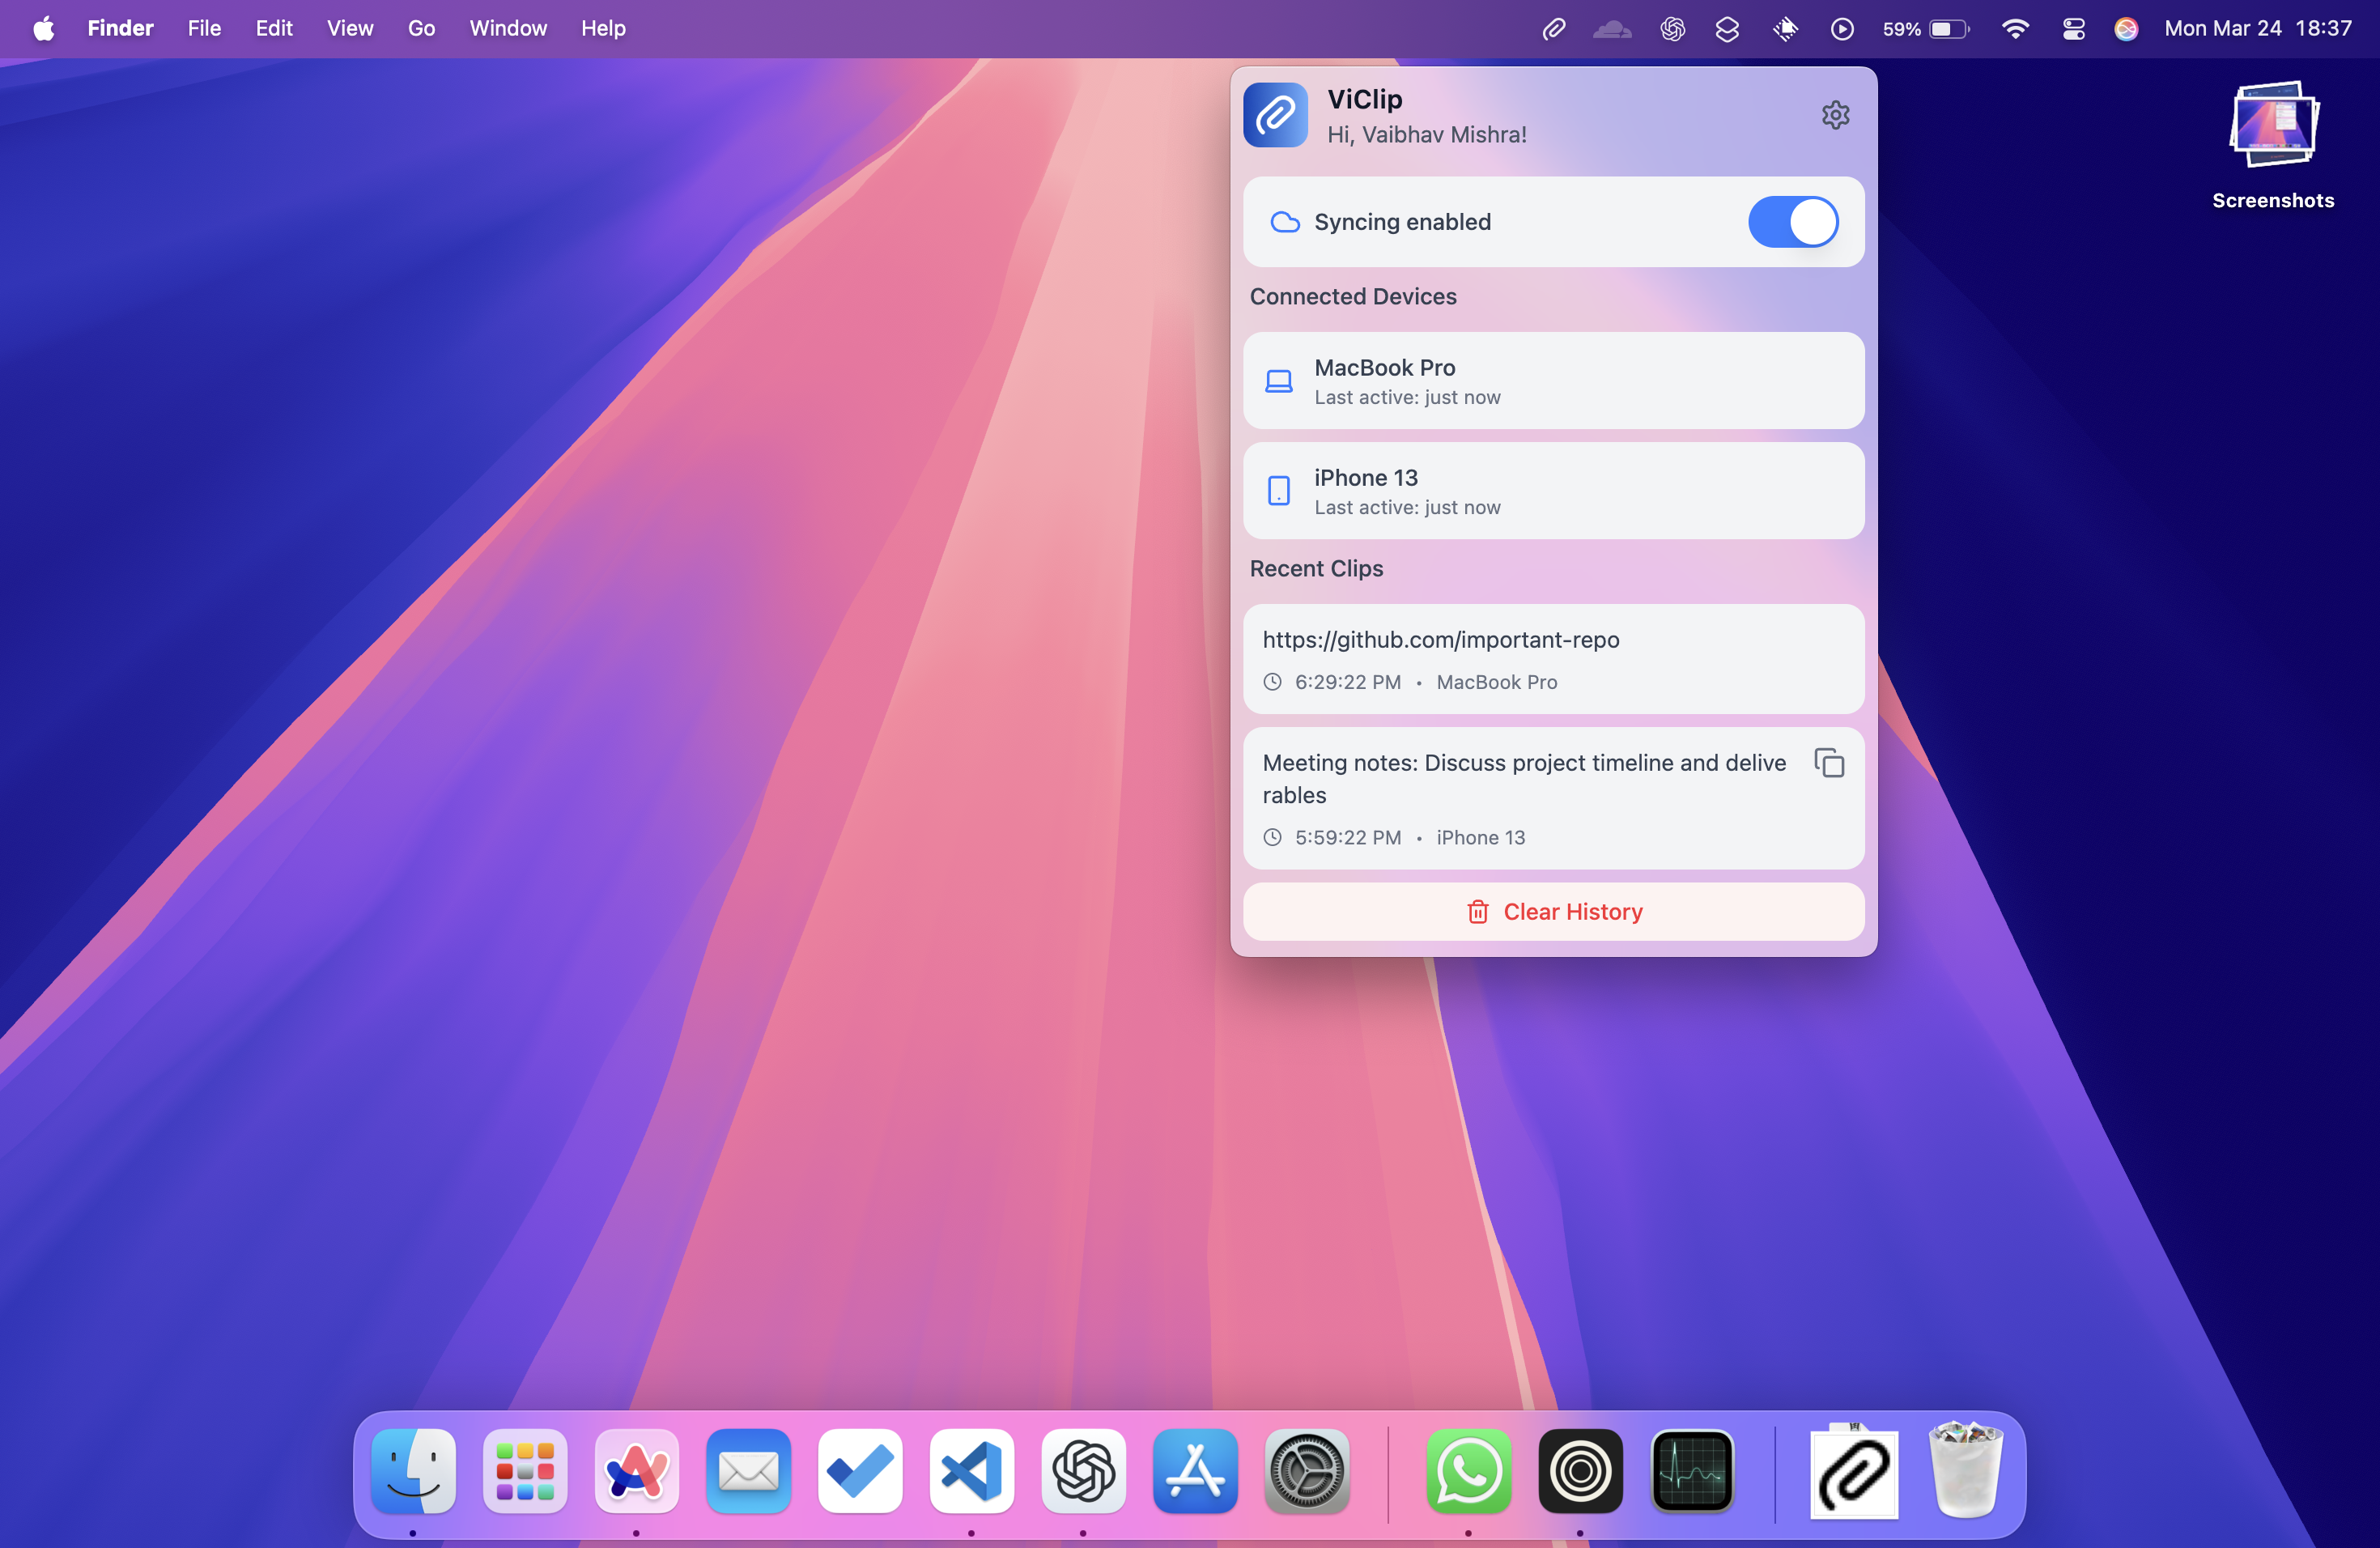
Task: Open ChatGPT menu bar icon
Action: point(1672,29)
